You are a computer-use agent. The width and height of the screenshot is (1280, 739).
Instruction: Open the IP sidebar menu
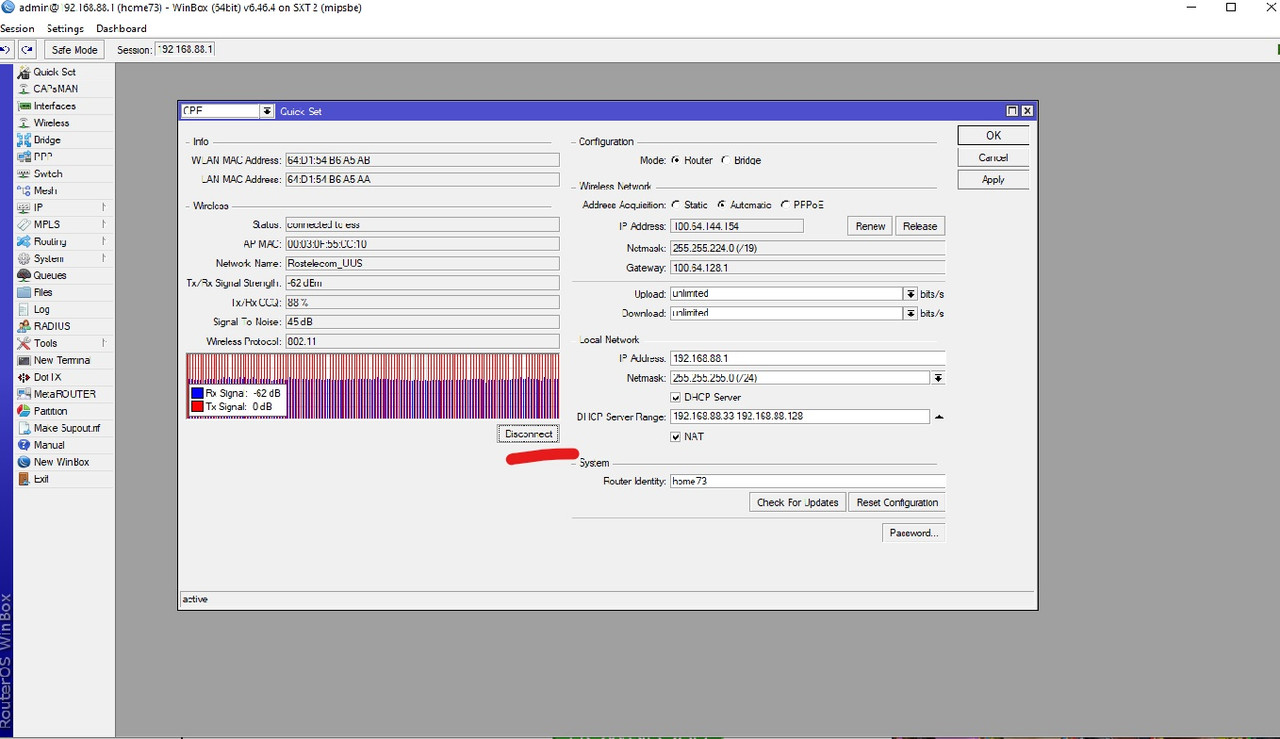[x=38, y=208]
